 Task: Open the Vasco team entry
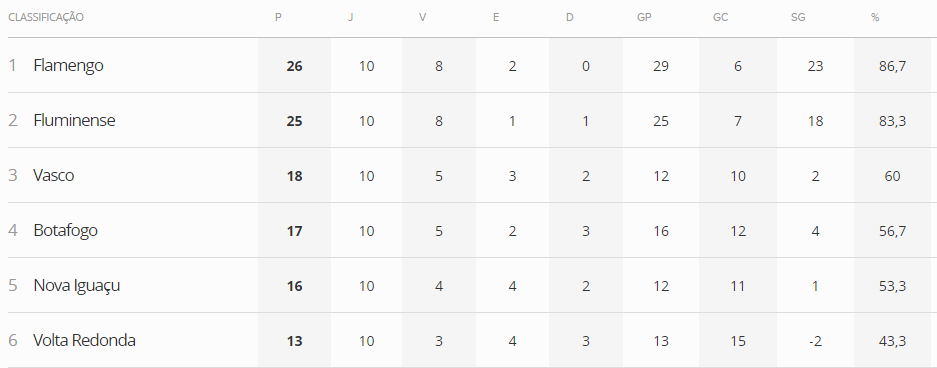click(54, 175)
